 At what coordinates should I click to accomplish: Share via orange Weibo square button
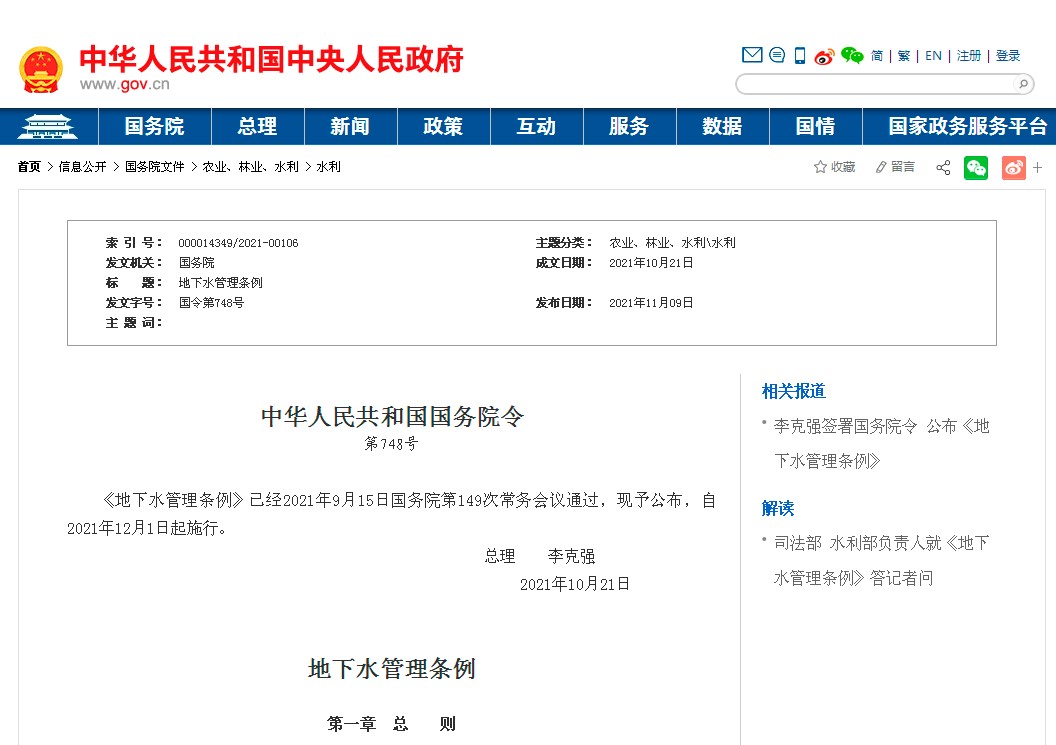point(1013,167)
